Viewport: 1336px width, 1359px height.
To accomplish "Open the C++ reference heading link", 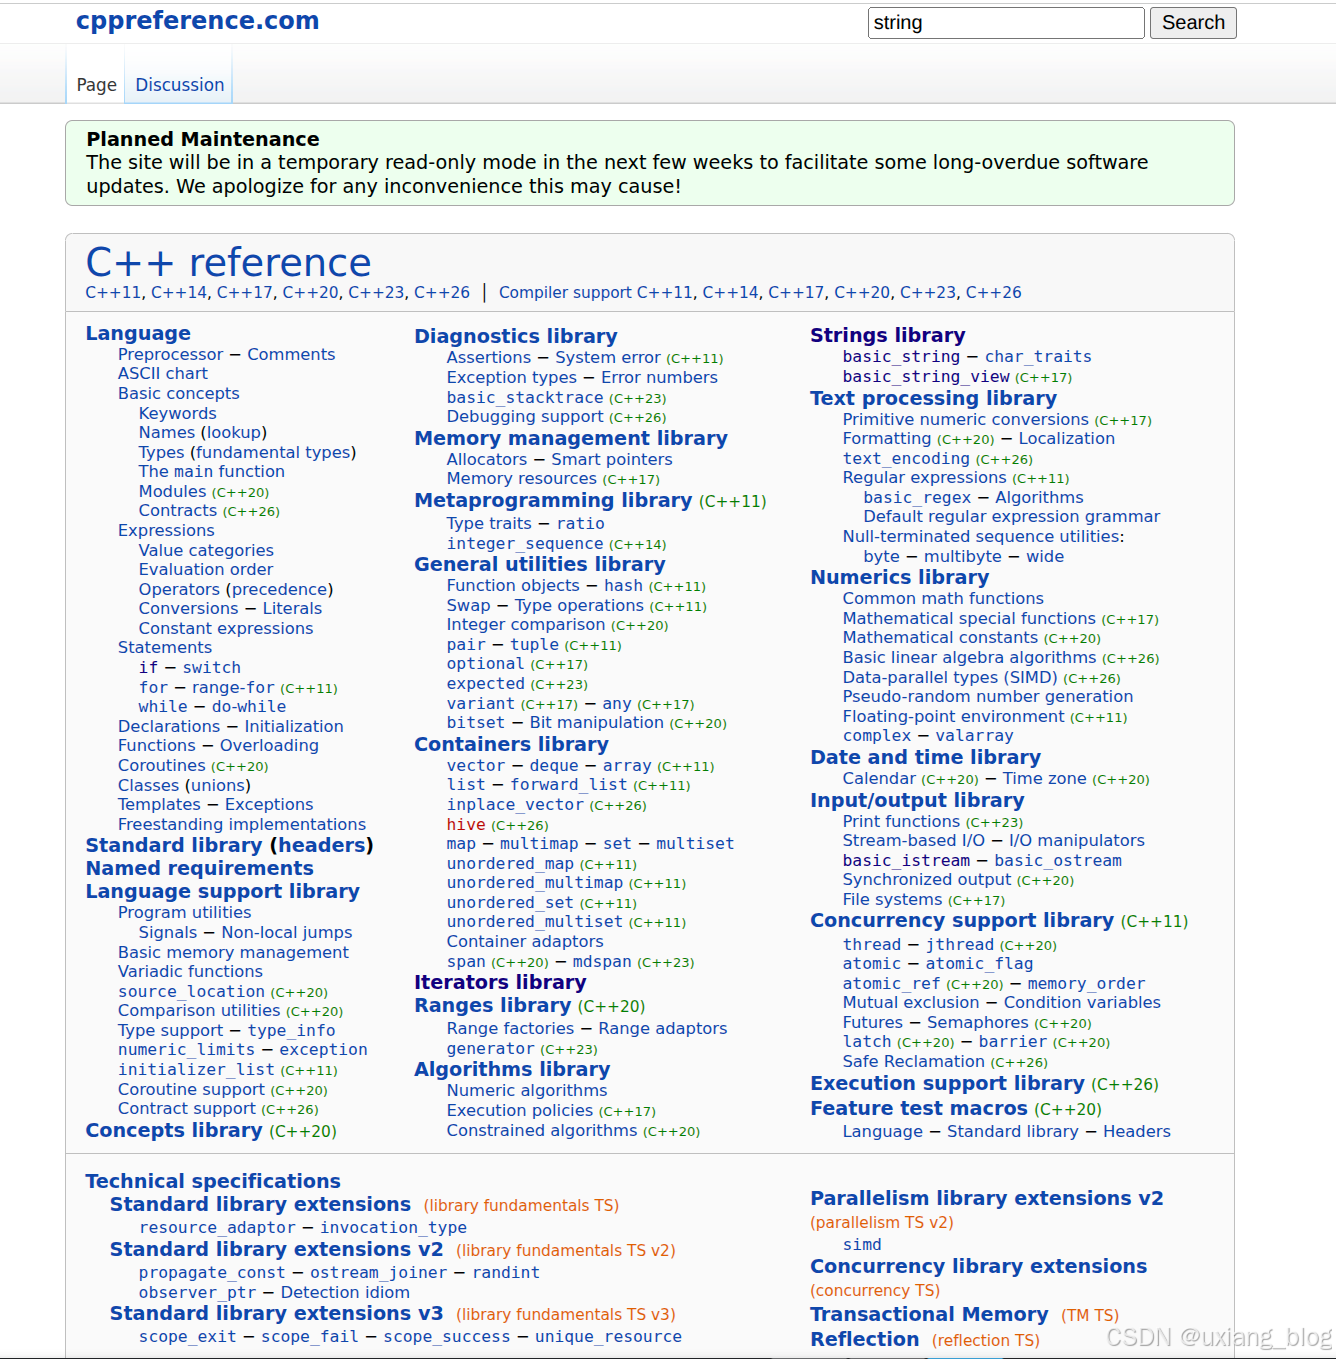I will click(228, 262).
